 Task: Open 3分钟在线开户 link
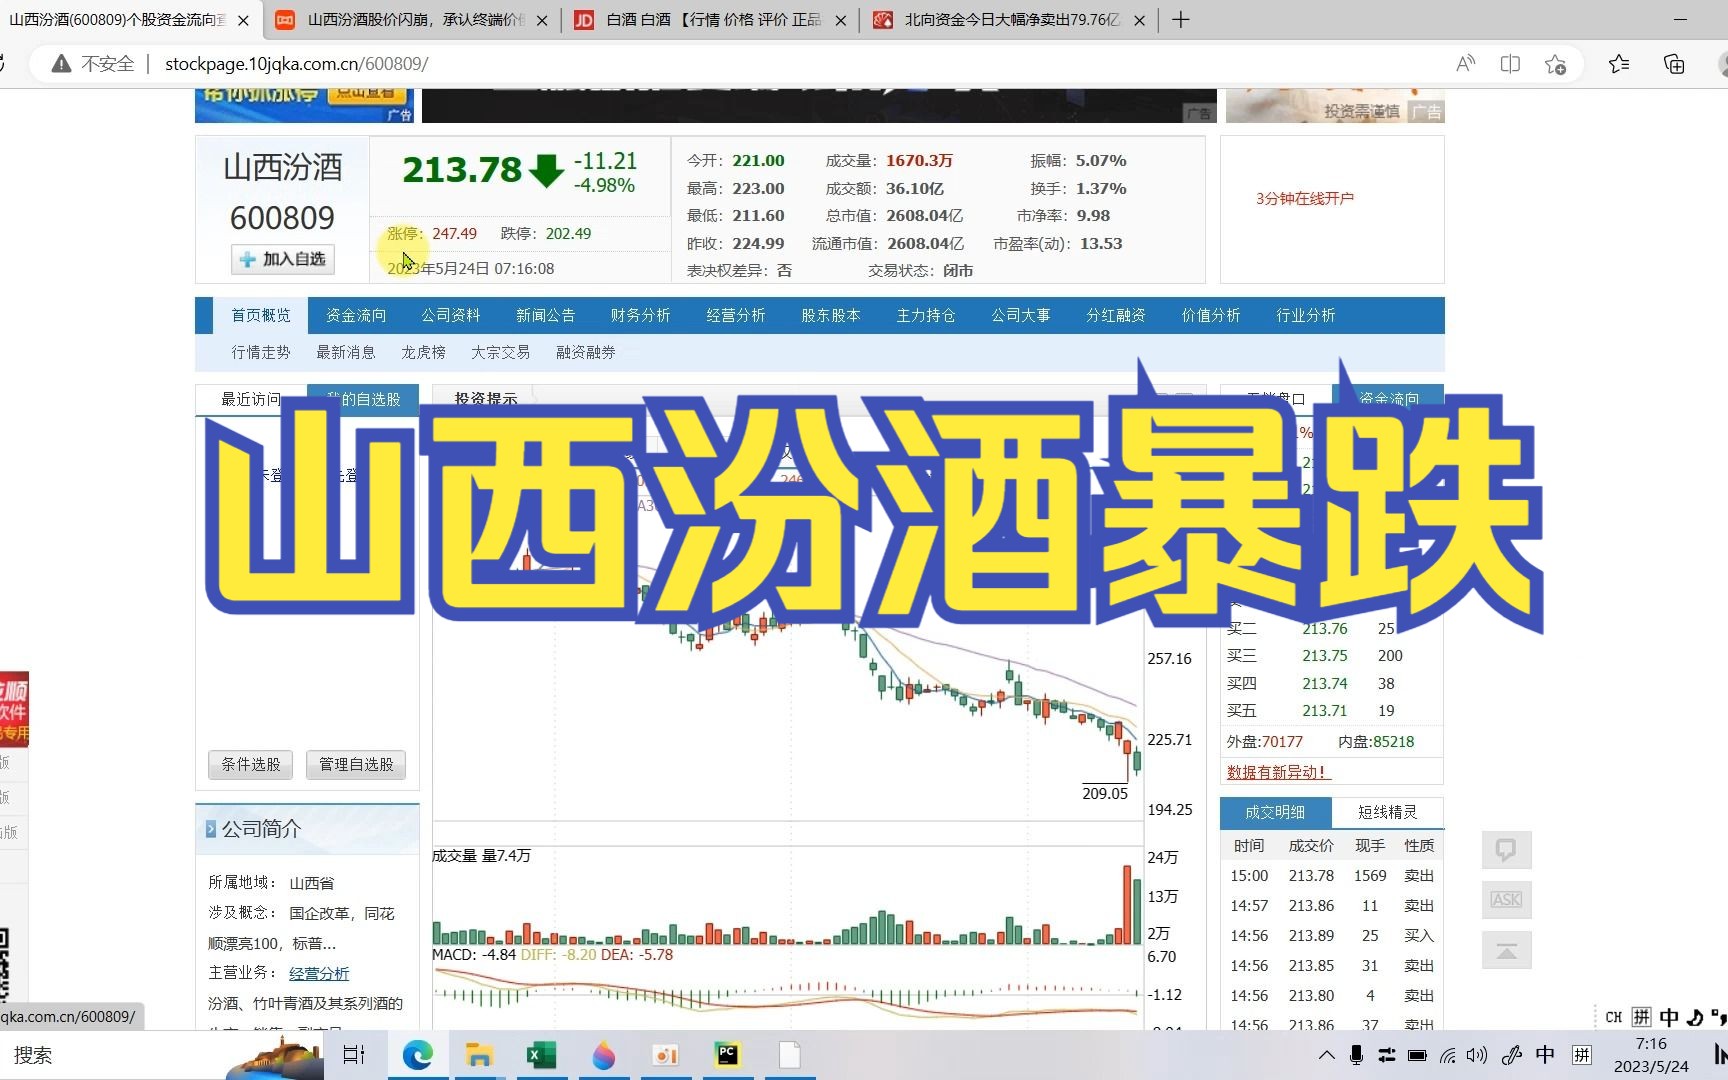coord(1305,198)
